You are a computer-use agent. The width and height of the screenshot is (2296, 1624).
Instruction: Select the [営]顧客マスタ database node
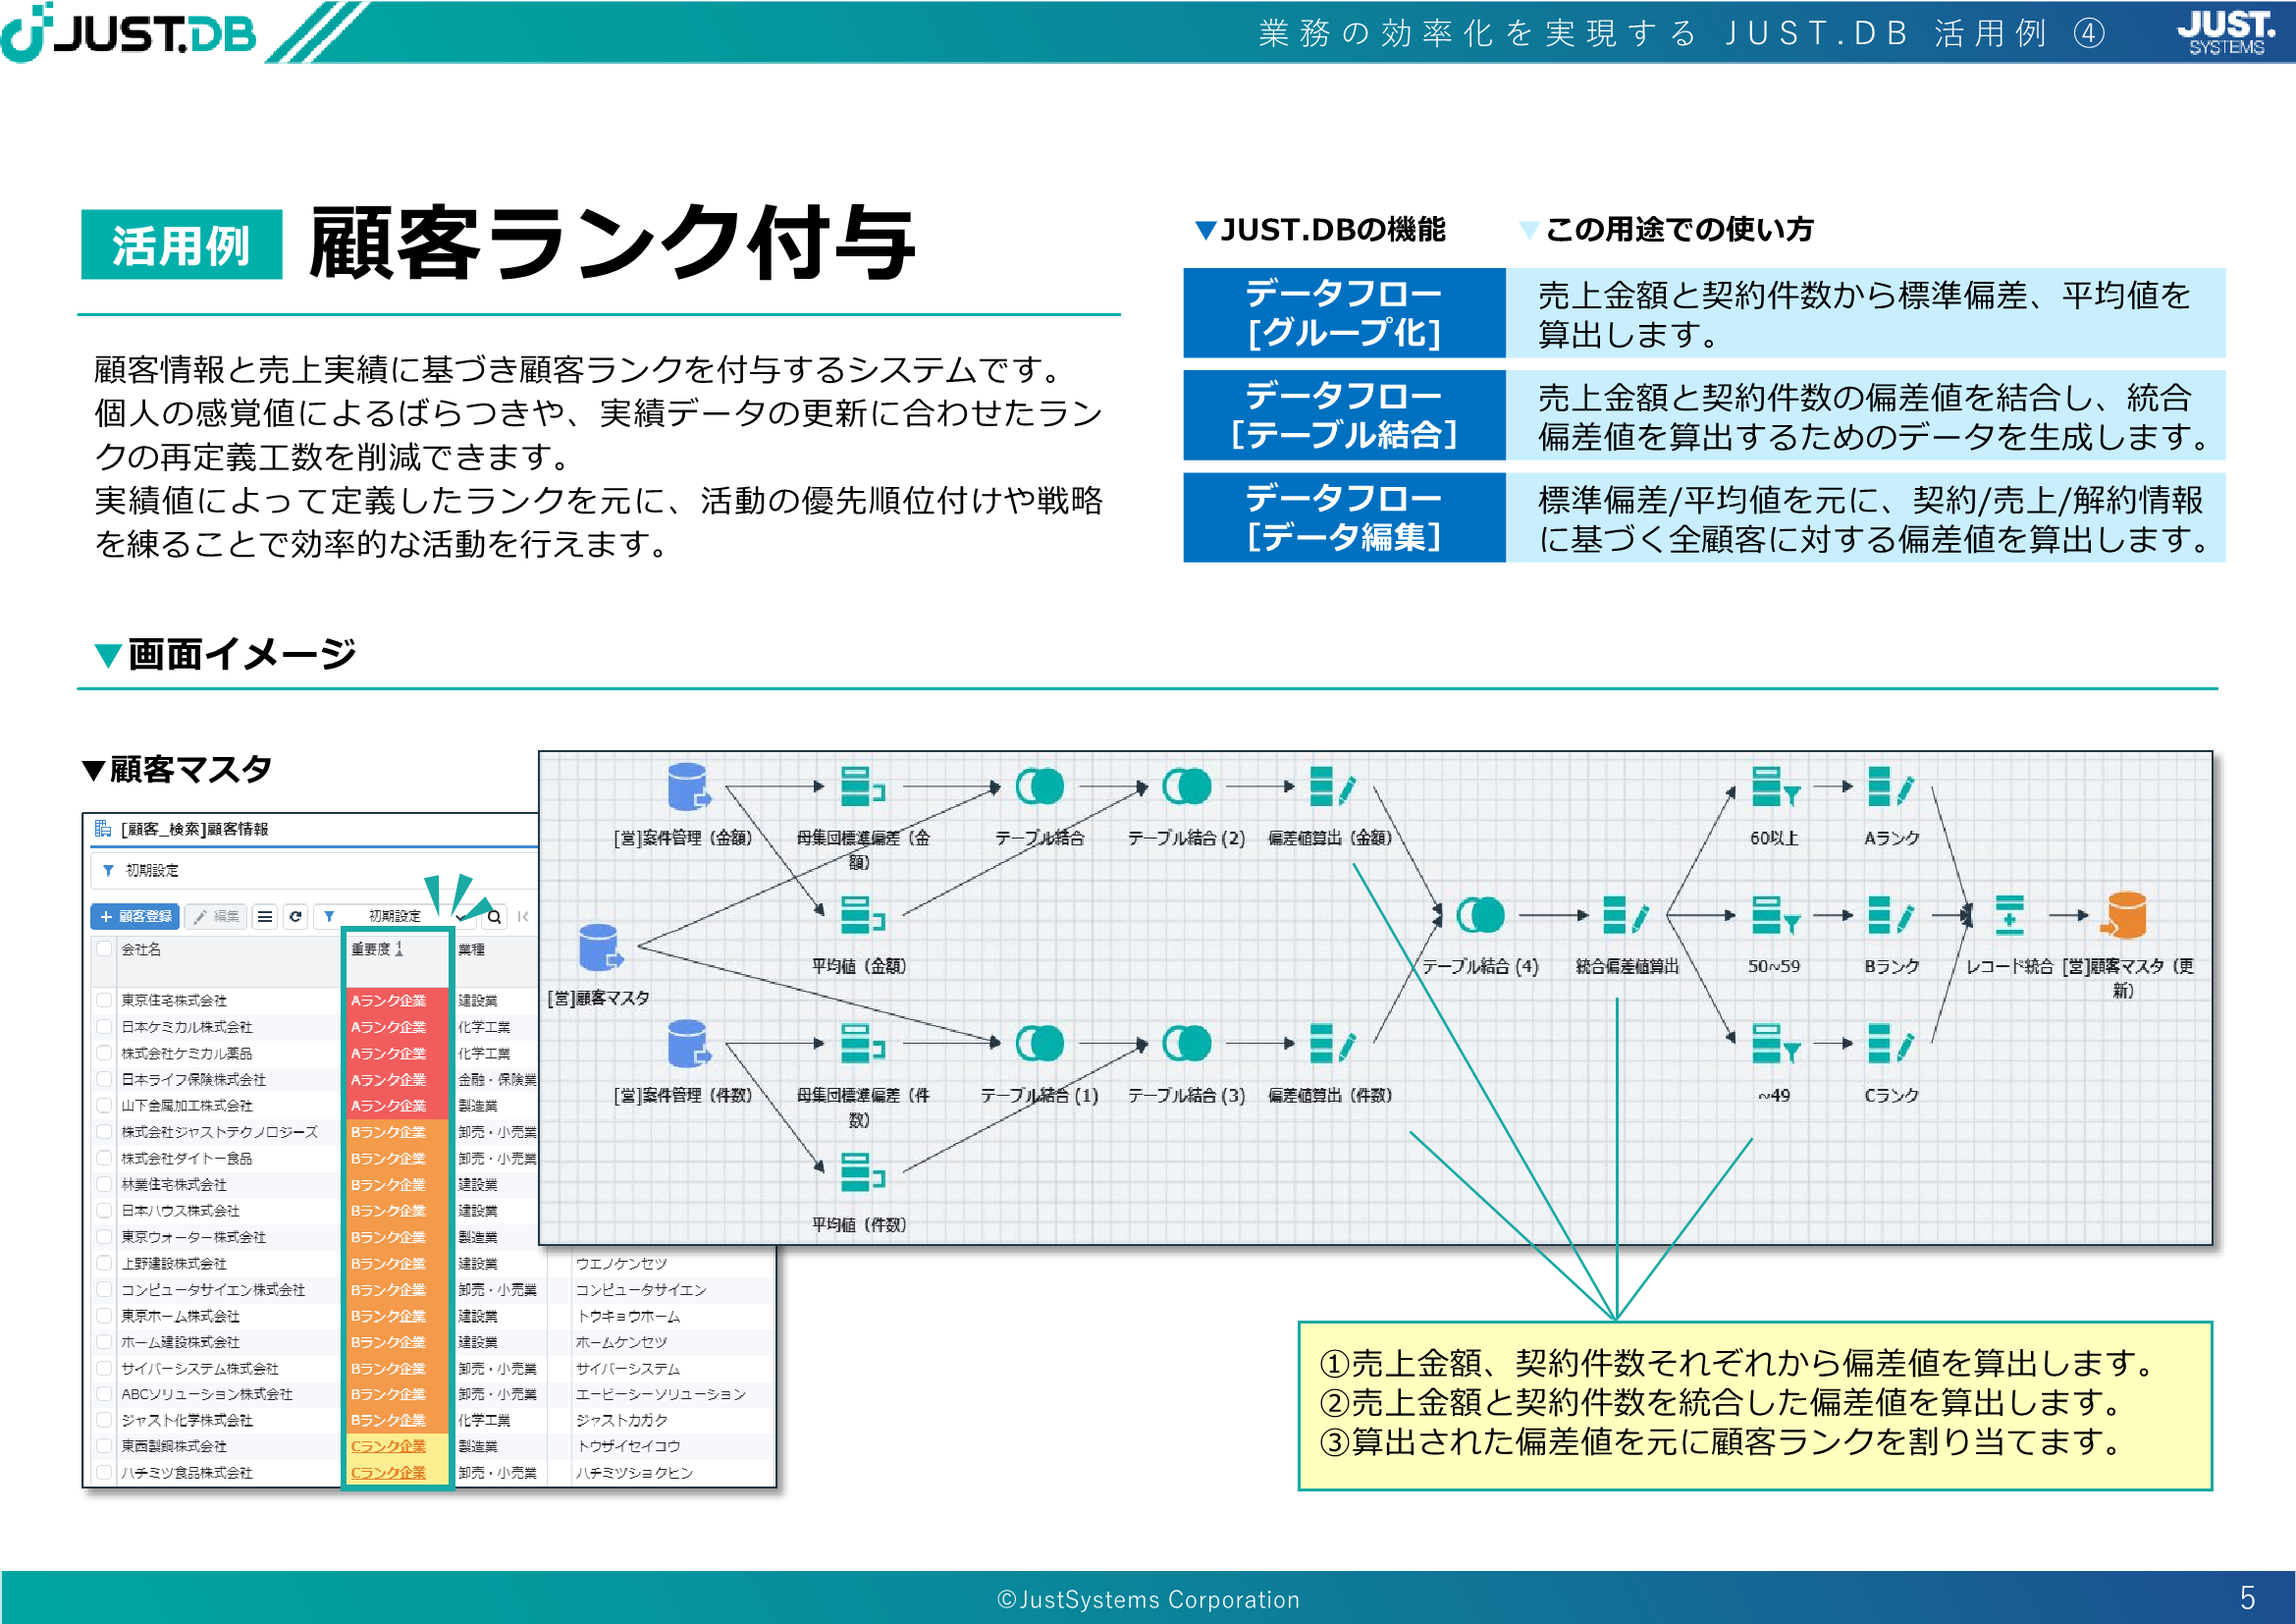[599, 947]
